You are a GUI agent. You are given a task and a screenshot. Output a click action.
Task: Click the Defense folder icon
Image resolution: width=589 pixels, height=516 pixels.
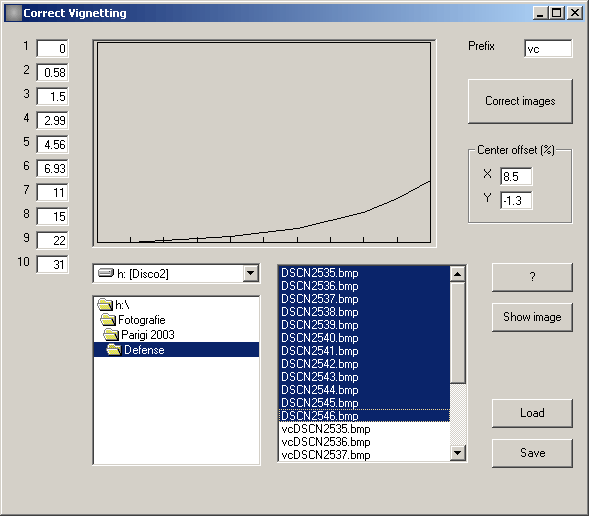113,349
